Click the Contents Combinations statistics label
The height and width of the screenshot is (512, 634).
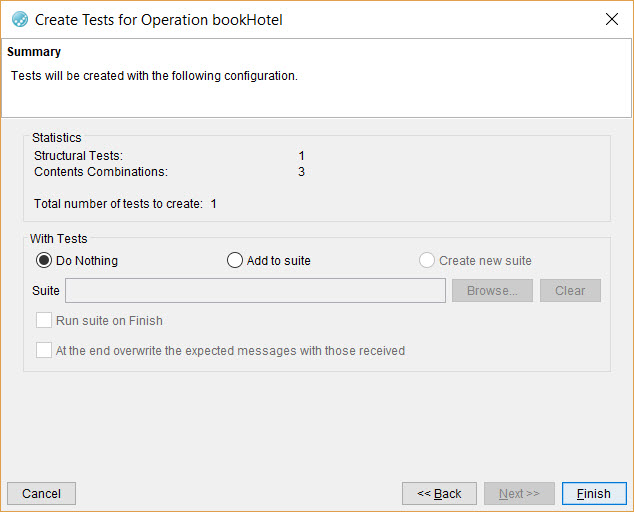[101, 172]
